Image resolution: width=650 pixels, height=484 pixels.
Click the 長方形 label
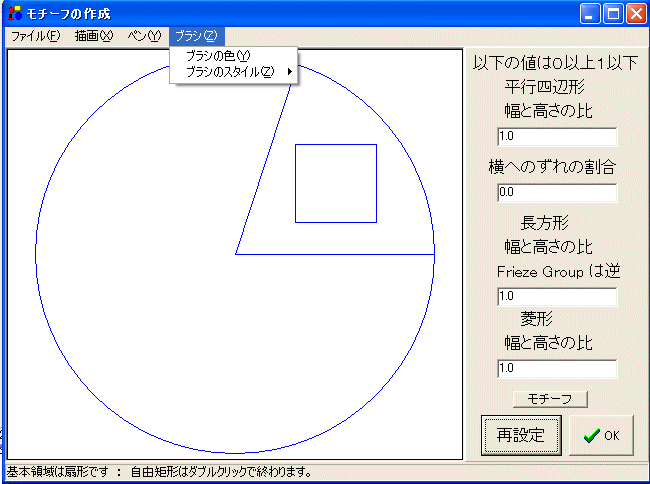(544, 223)
